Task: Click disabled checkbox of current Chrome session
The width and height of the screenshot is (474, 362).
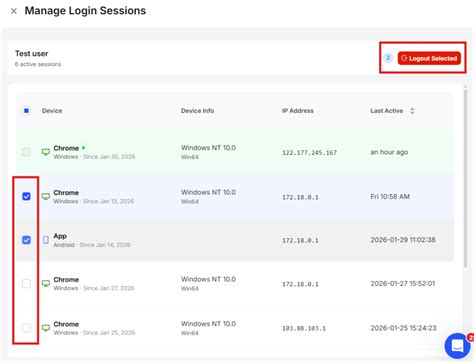Action: (26, 152)
